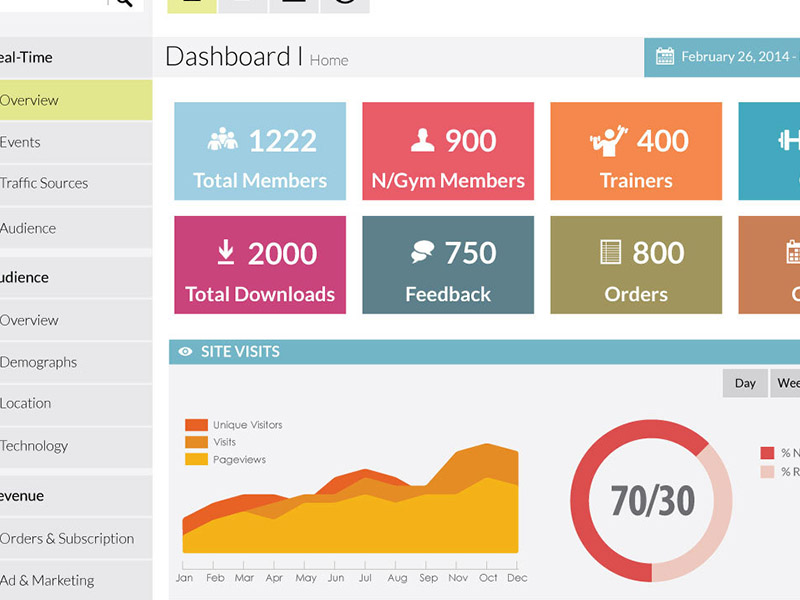Click the Home breadcrumb link

coord(329,60)
